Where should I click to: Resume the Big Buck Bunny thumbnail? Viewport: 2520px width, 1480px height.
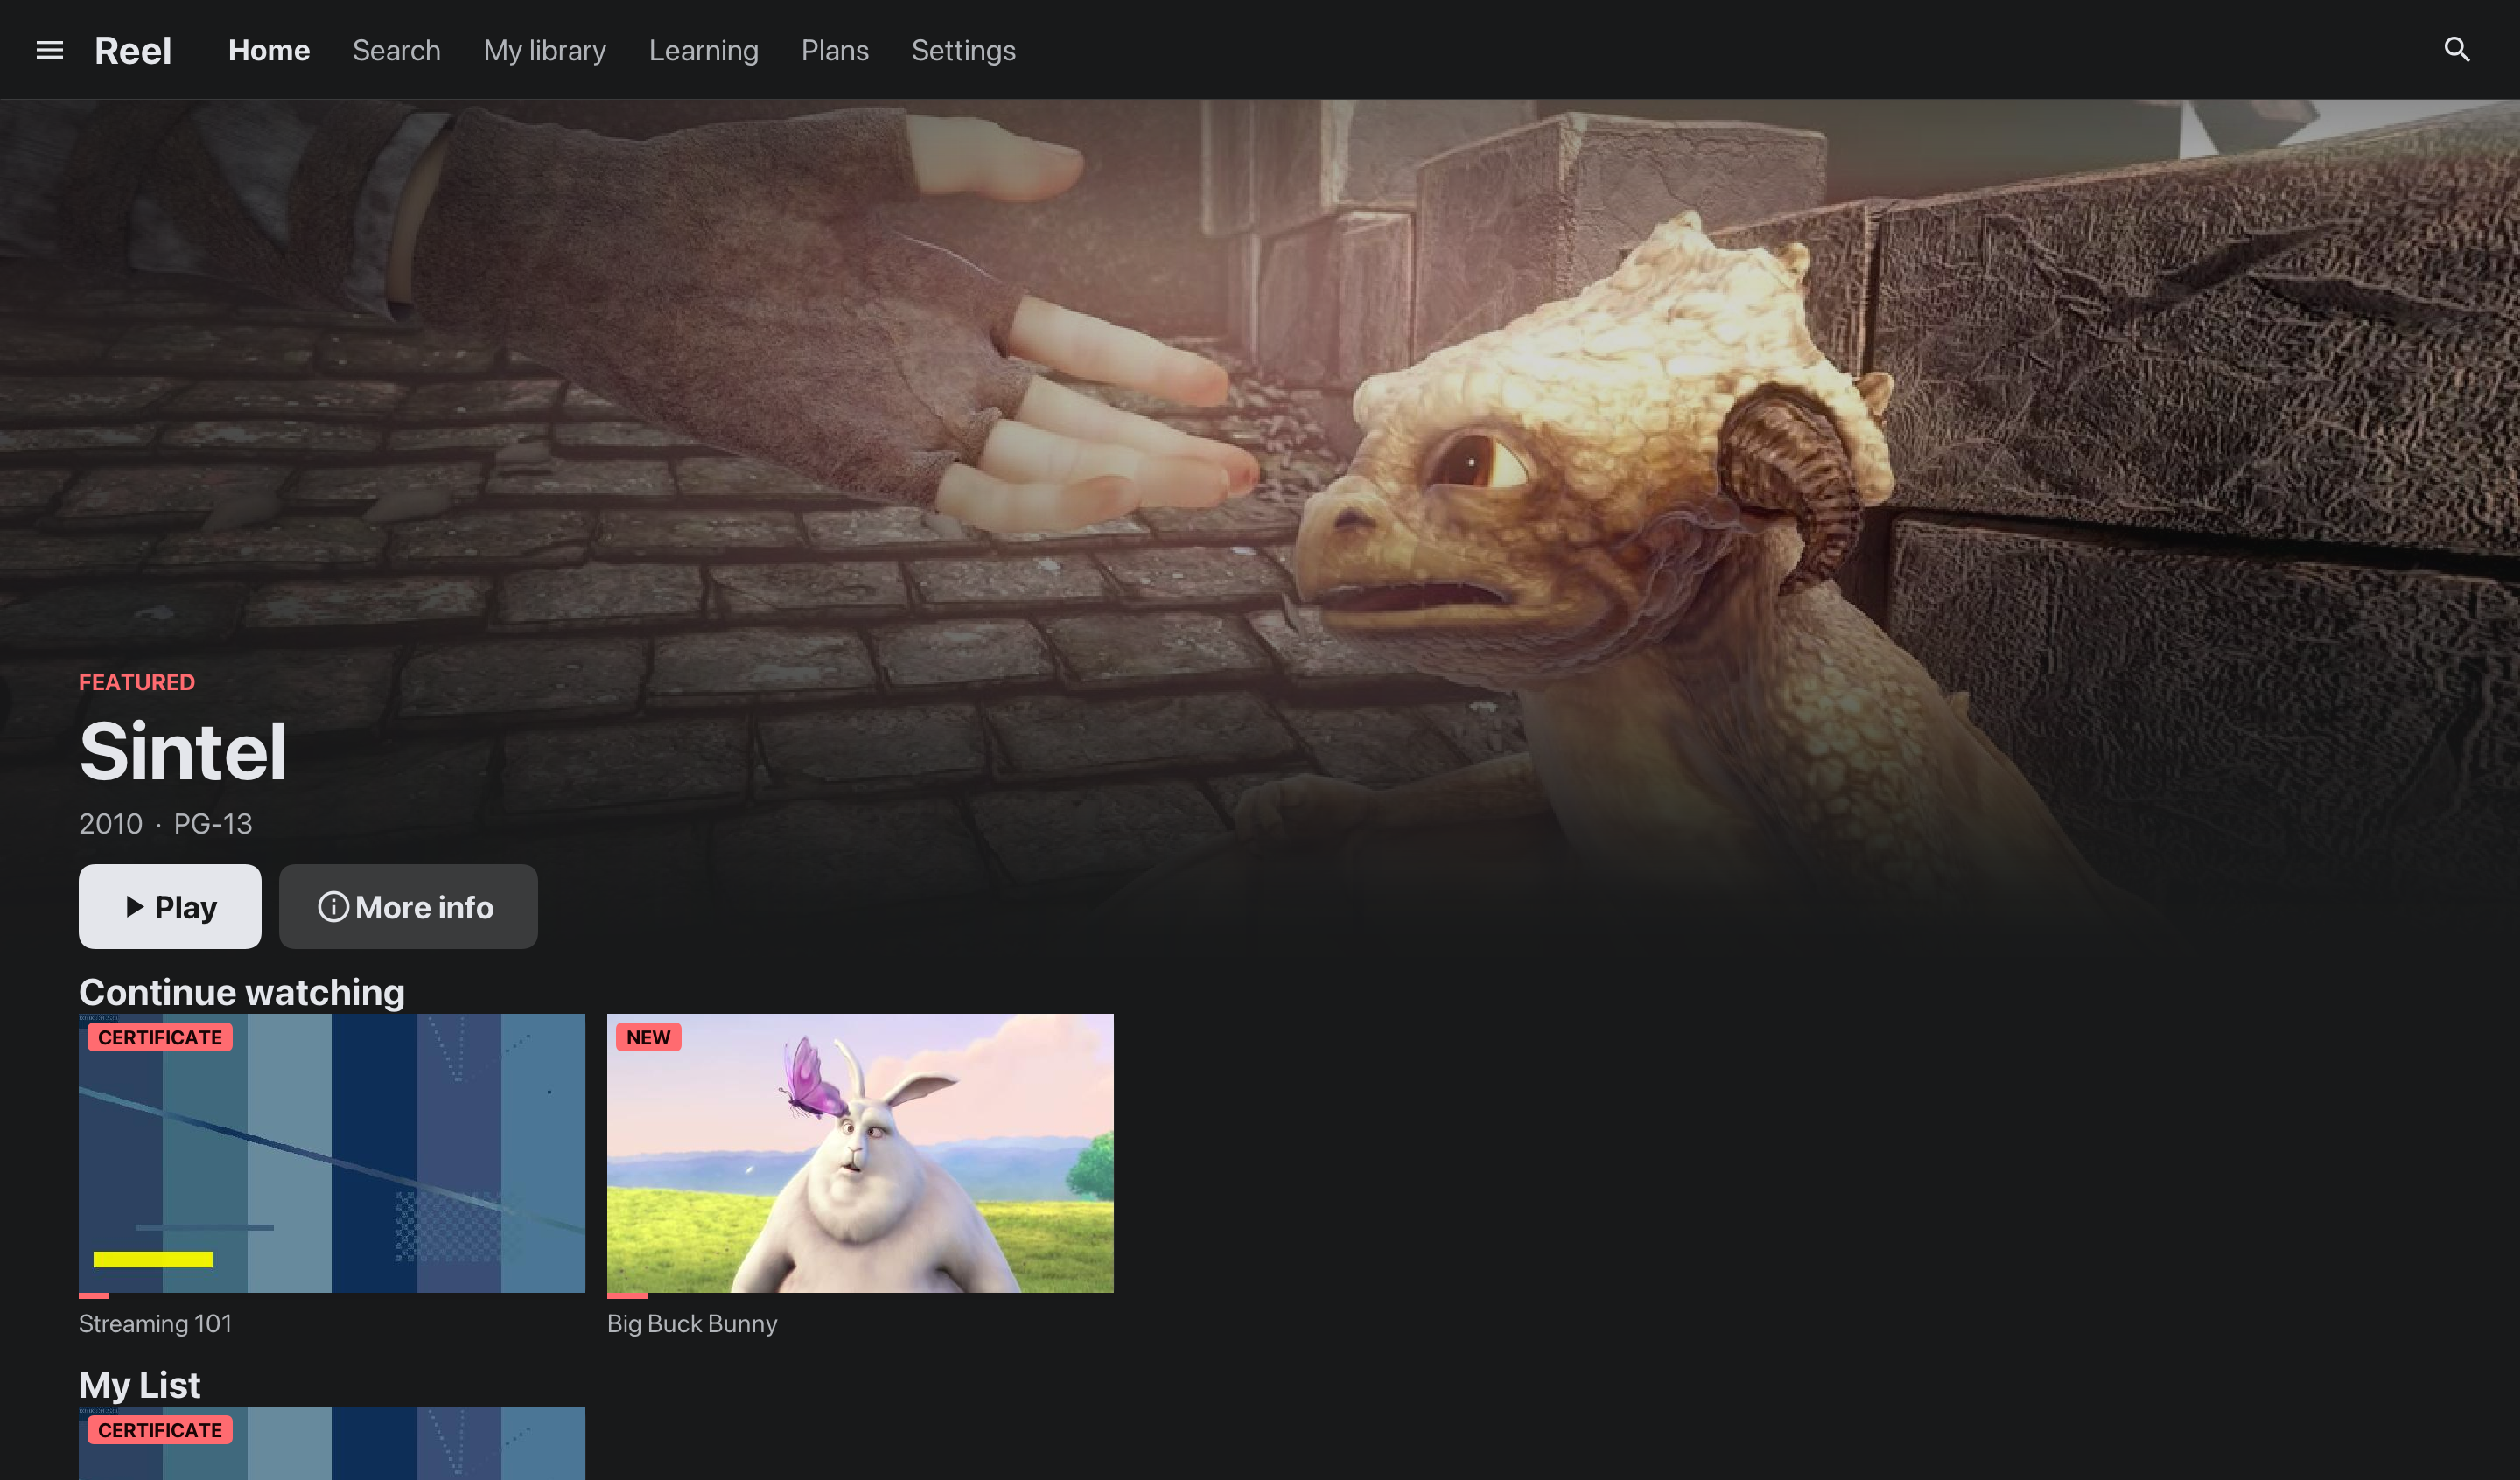pyautogui.click(x=860, y=1153)
